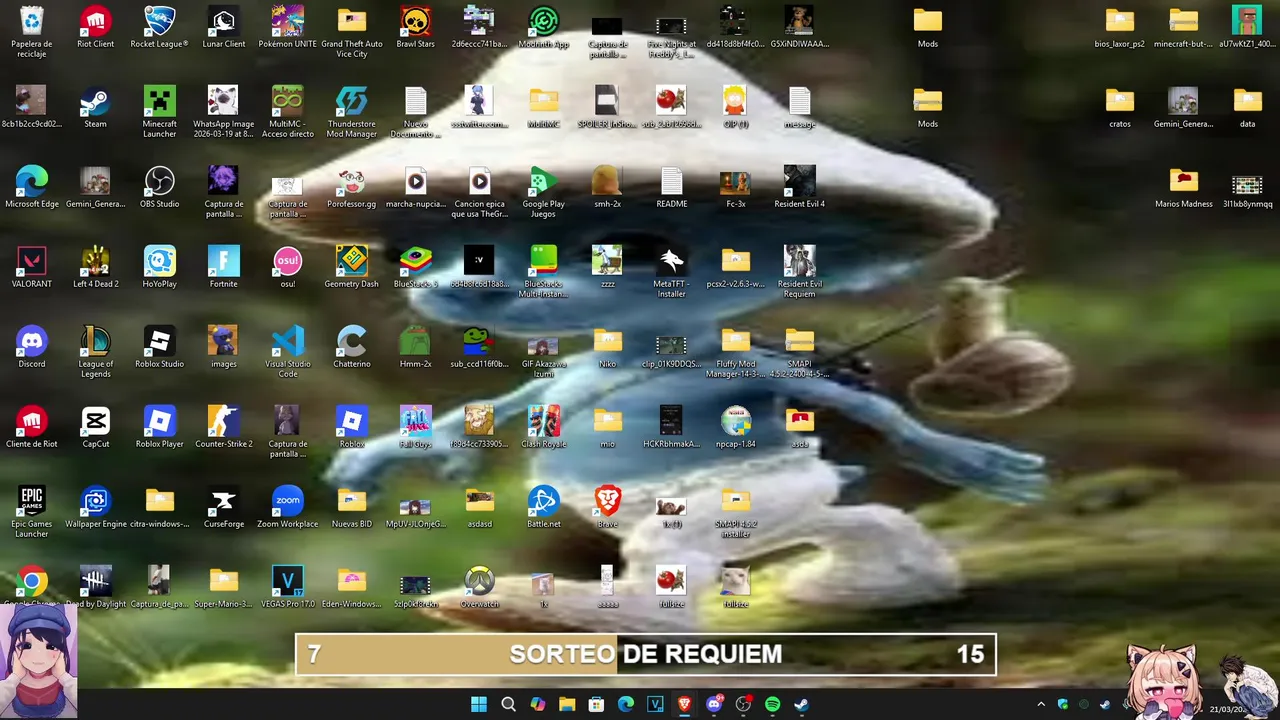Viewport: 1280px width, 720px height.
Task: Select the MetaTFT Installer icon
Action: [671, 271]
